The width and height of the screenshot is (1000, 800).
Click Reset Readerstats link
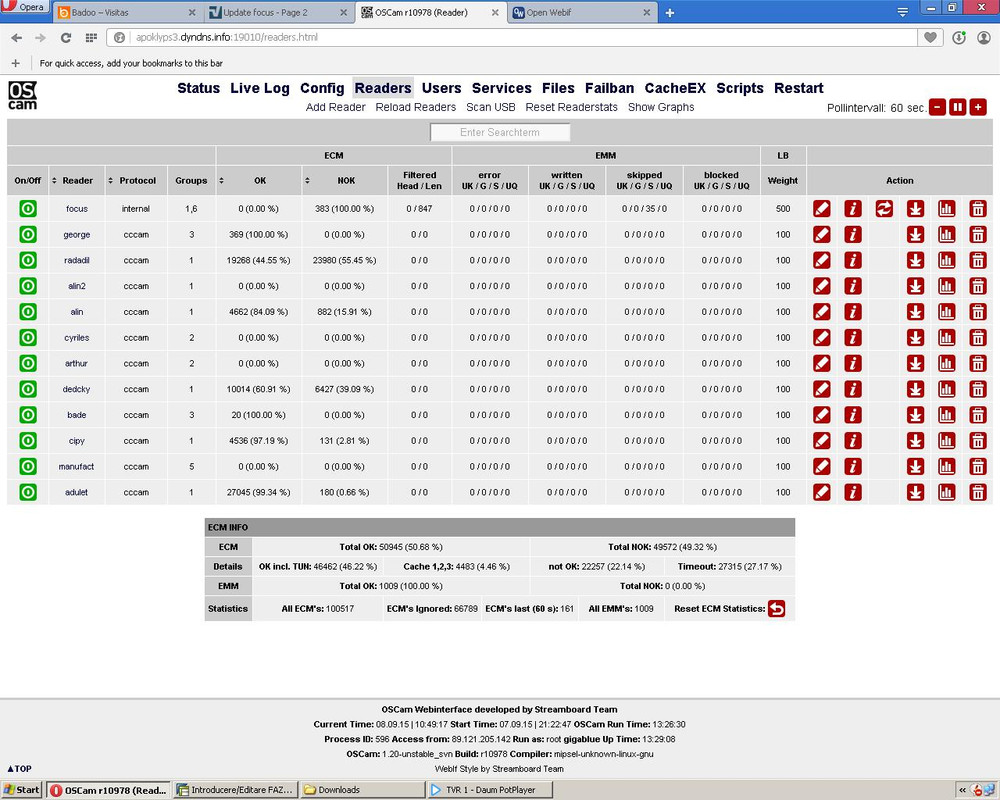[571, 107]
